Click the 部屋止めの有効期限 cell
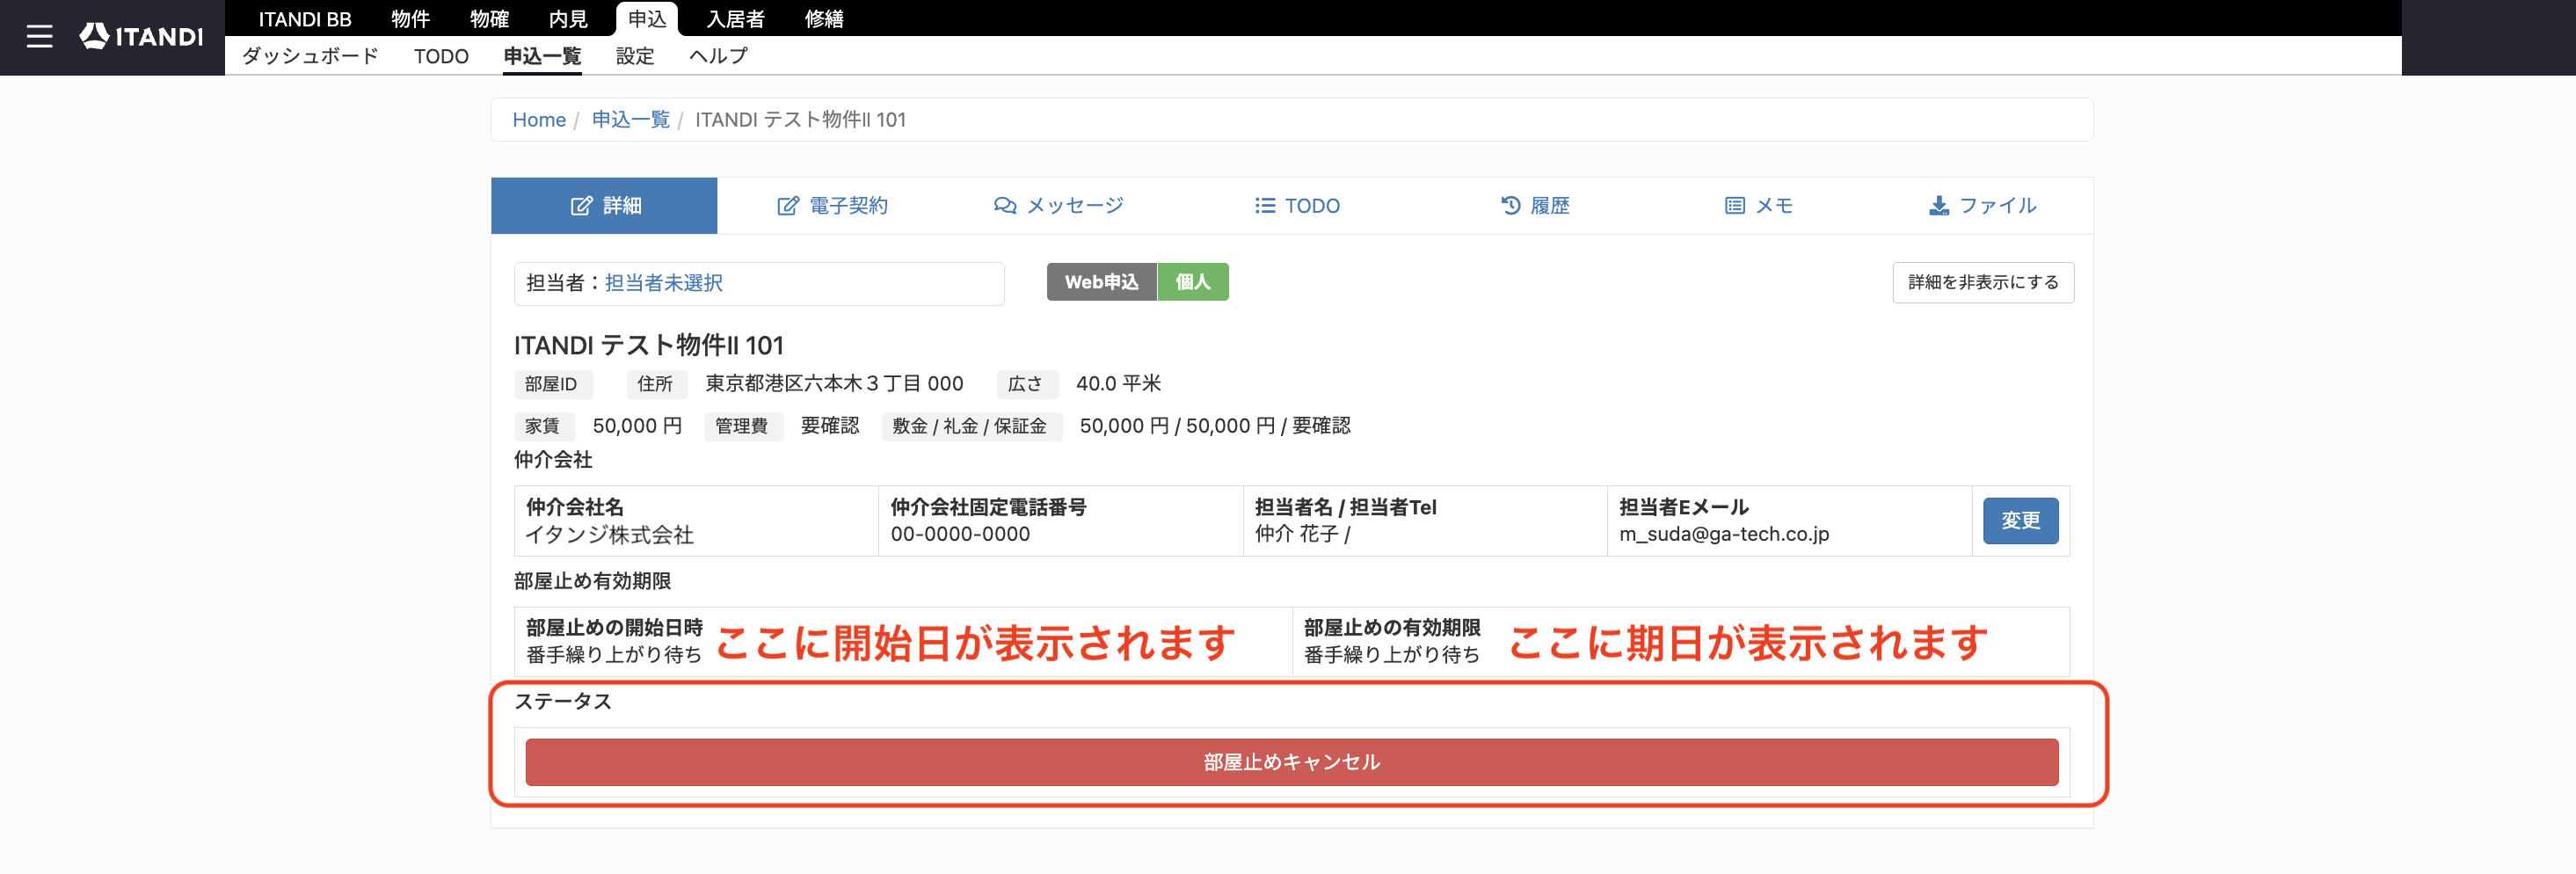Viewport: 2576px width, 874px height. [x=1680, y=642]
